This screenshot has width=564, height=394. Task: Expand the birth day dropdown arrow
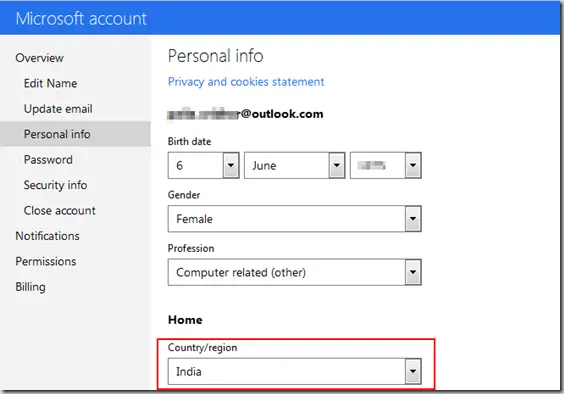[x=231, y=166]
